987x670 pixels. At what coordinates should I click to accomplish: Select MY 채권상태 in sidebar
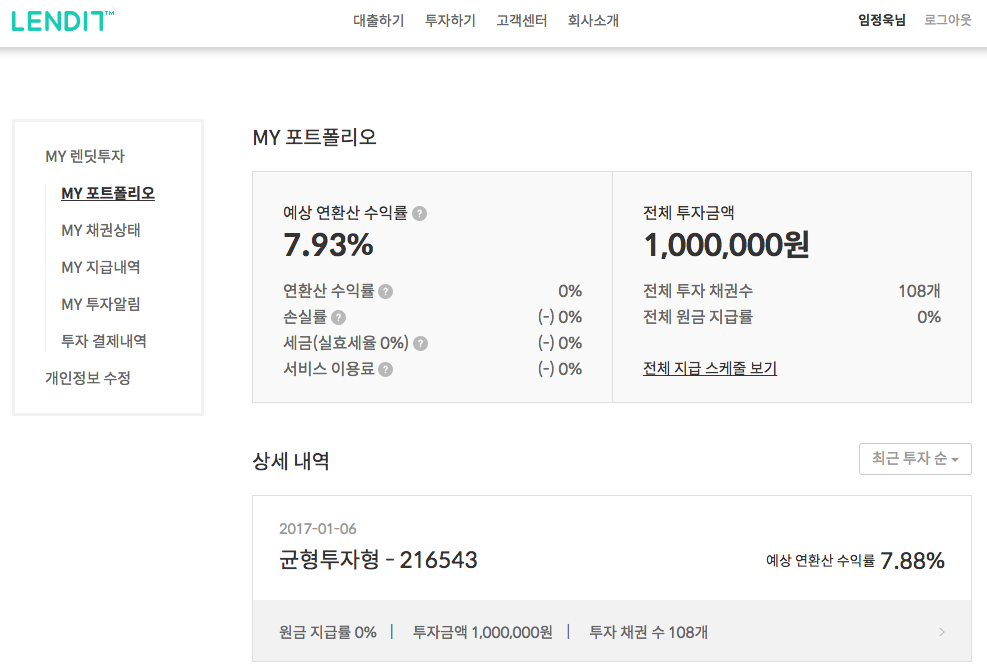coord(100,230)
